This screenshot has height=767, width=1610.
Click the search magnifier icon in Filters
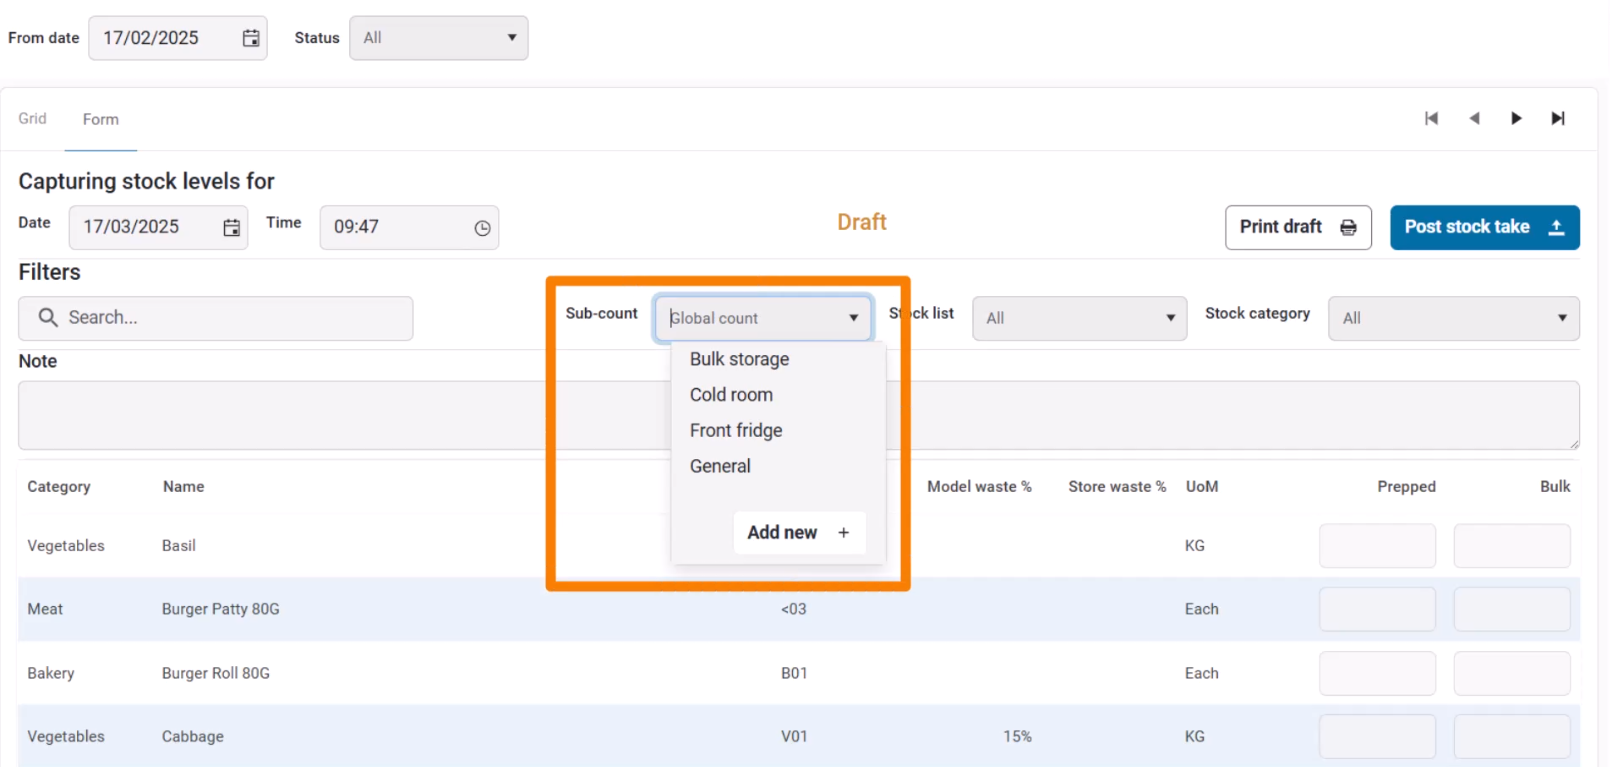tap(47, 317)
